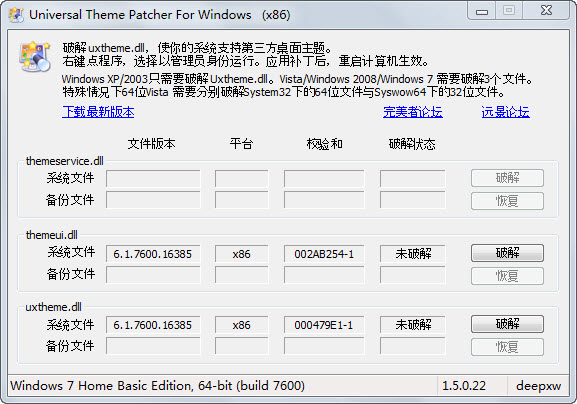Open the 远景论坛 forum link
The image size is (577, 404).
[x=505, y=112]
